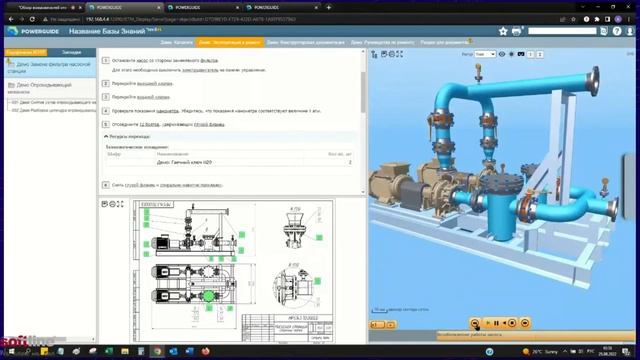Click the weather widget on taskbar
Image resolution: width=640 pixels, height=360 pixels.
(541, 351)
